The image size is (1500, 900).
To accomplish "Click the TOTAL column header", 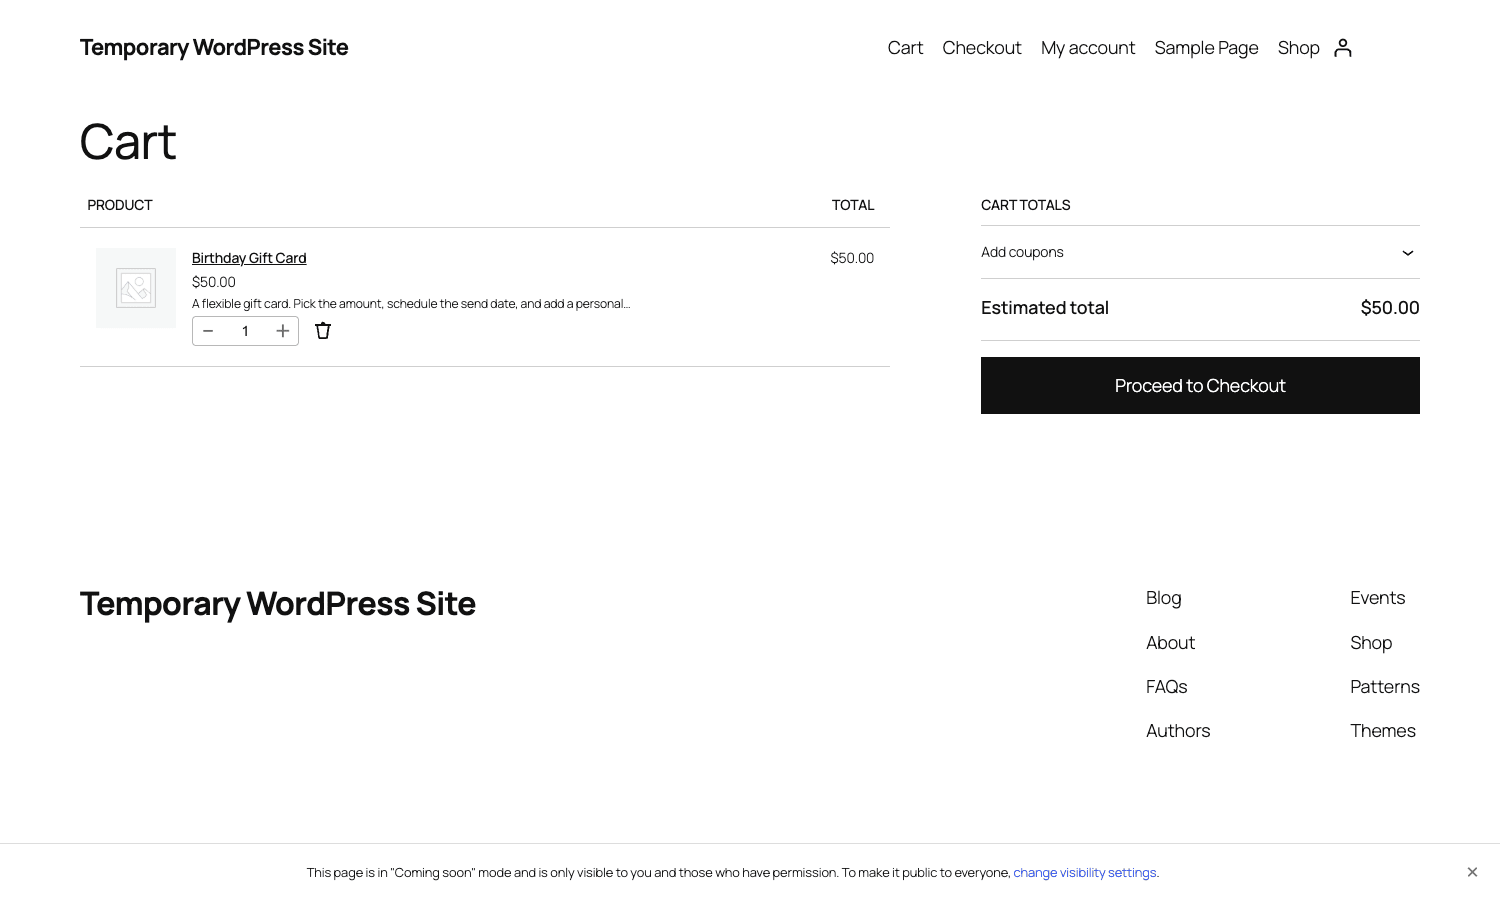I will coord(853,205).
